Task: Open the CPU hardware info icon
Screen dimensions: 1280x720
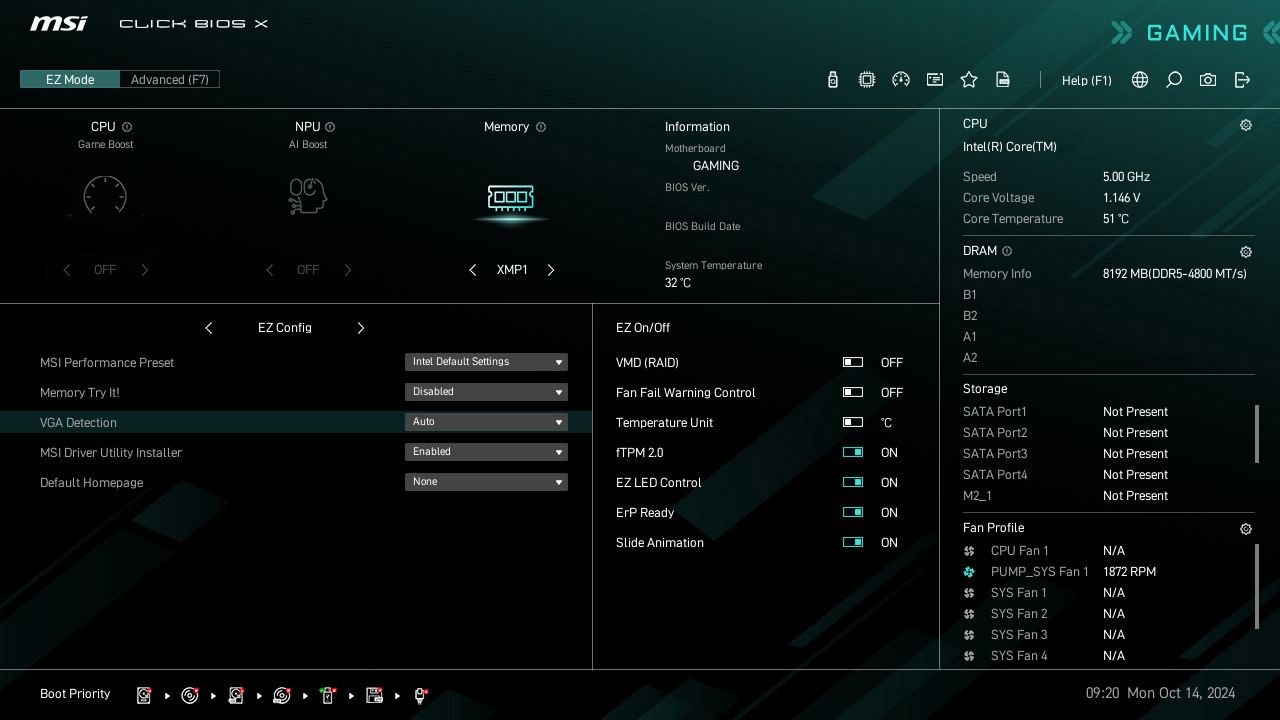Action: tap(866, 79)
